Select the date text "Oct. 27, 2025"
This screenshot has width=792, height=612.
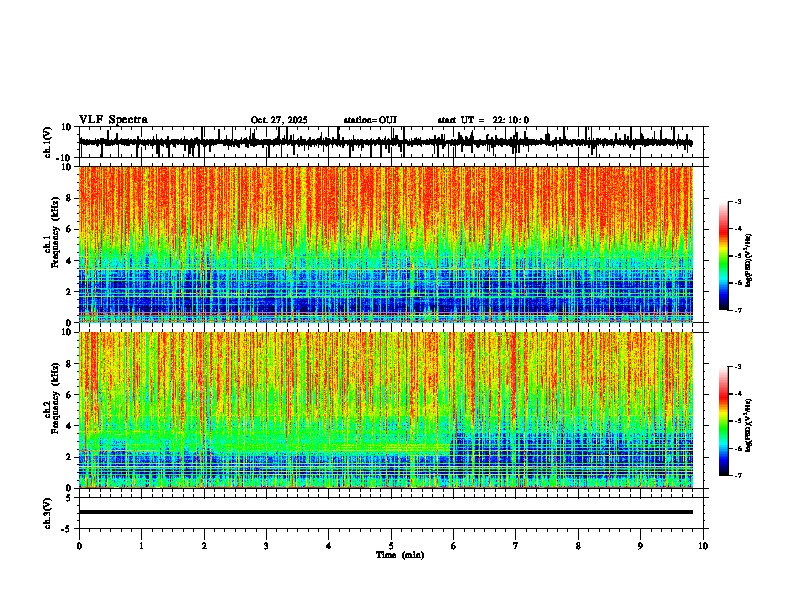279,120
